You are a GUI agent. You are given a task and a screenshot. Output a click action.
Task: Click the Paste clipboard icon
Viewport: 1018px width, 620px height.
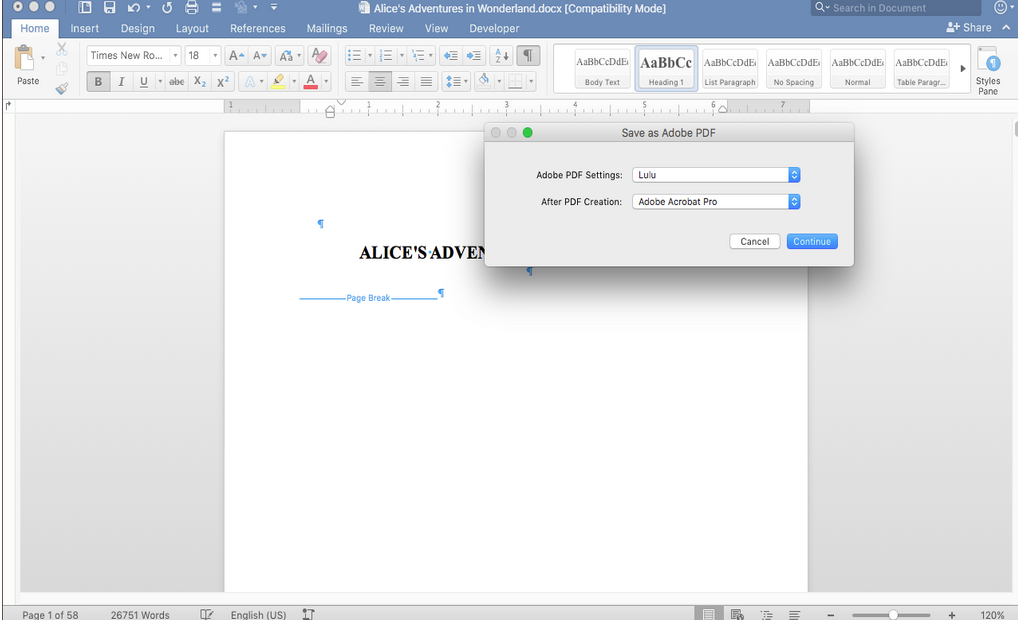click(25, 58)
